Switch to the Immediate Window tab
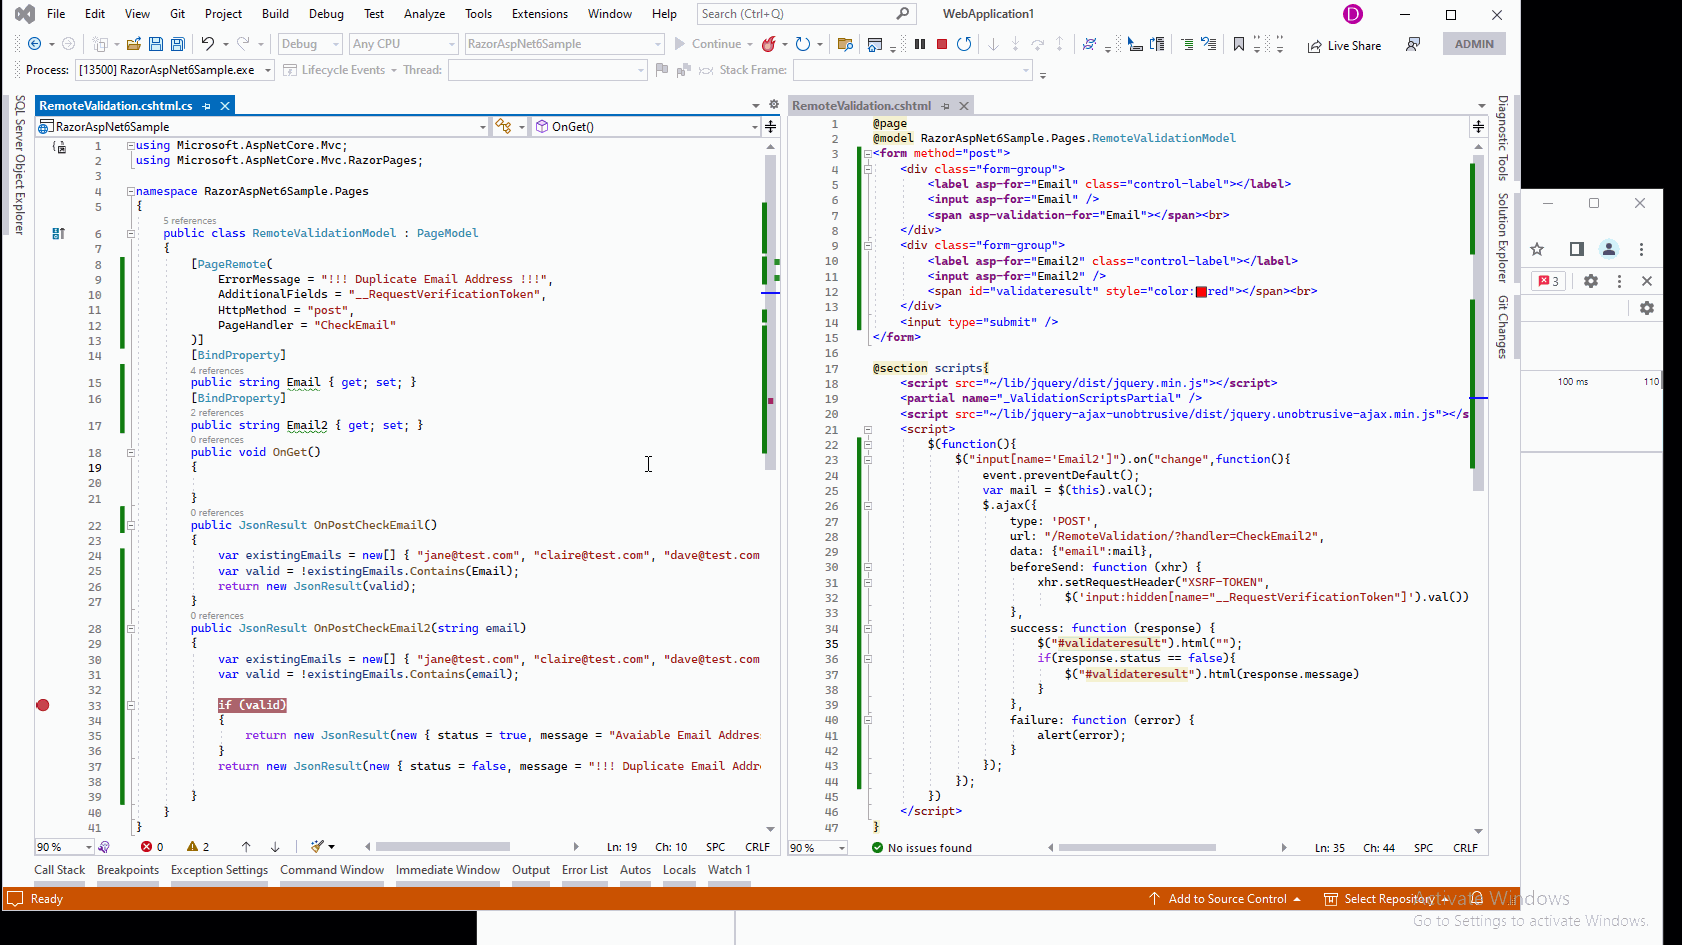Viewport: 1682px width, 945px height. (x=448, y=870)
